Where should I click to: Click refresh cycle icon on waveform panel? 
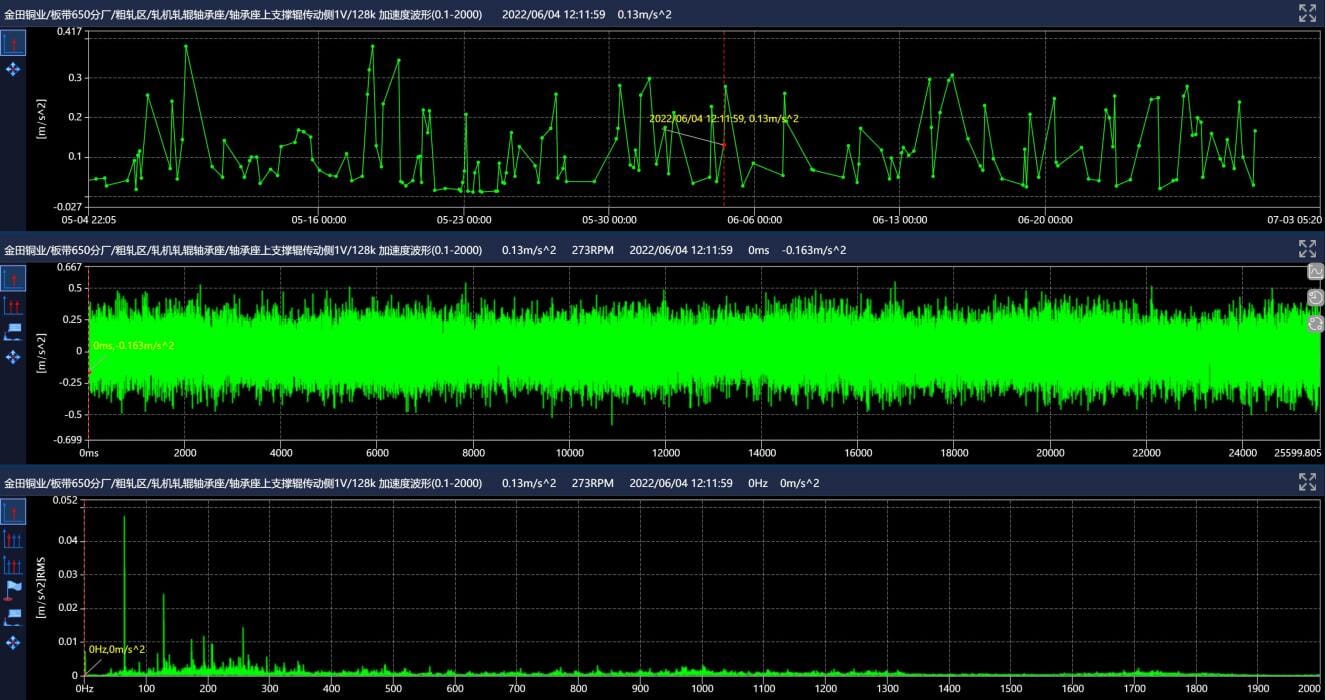[1315, 323]
